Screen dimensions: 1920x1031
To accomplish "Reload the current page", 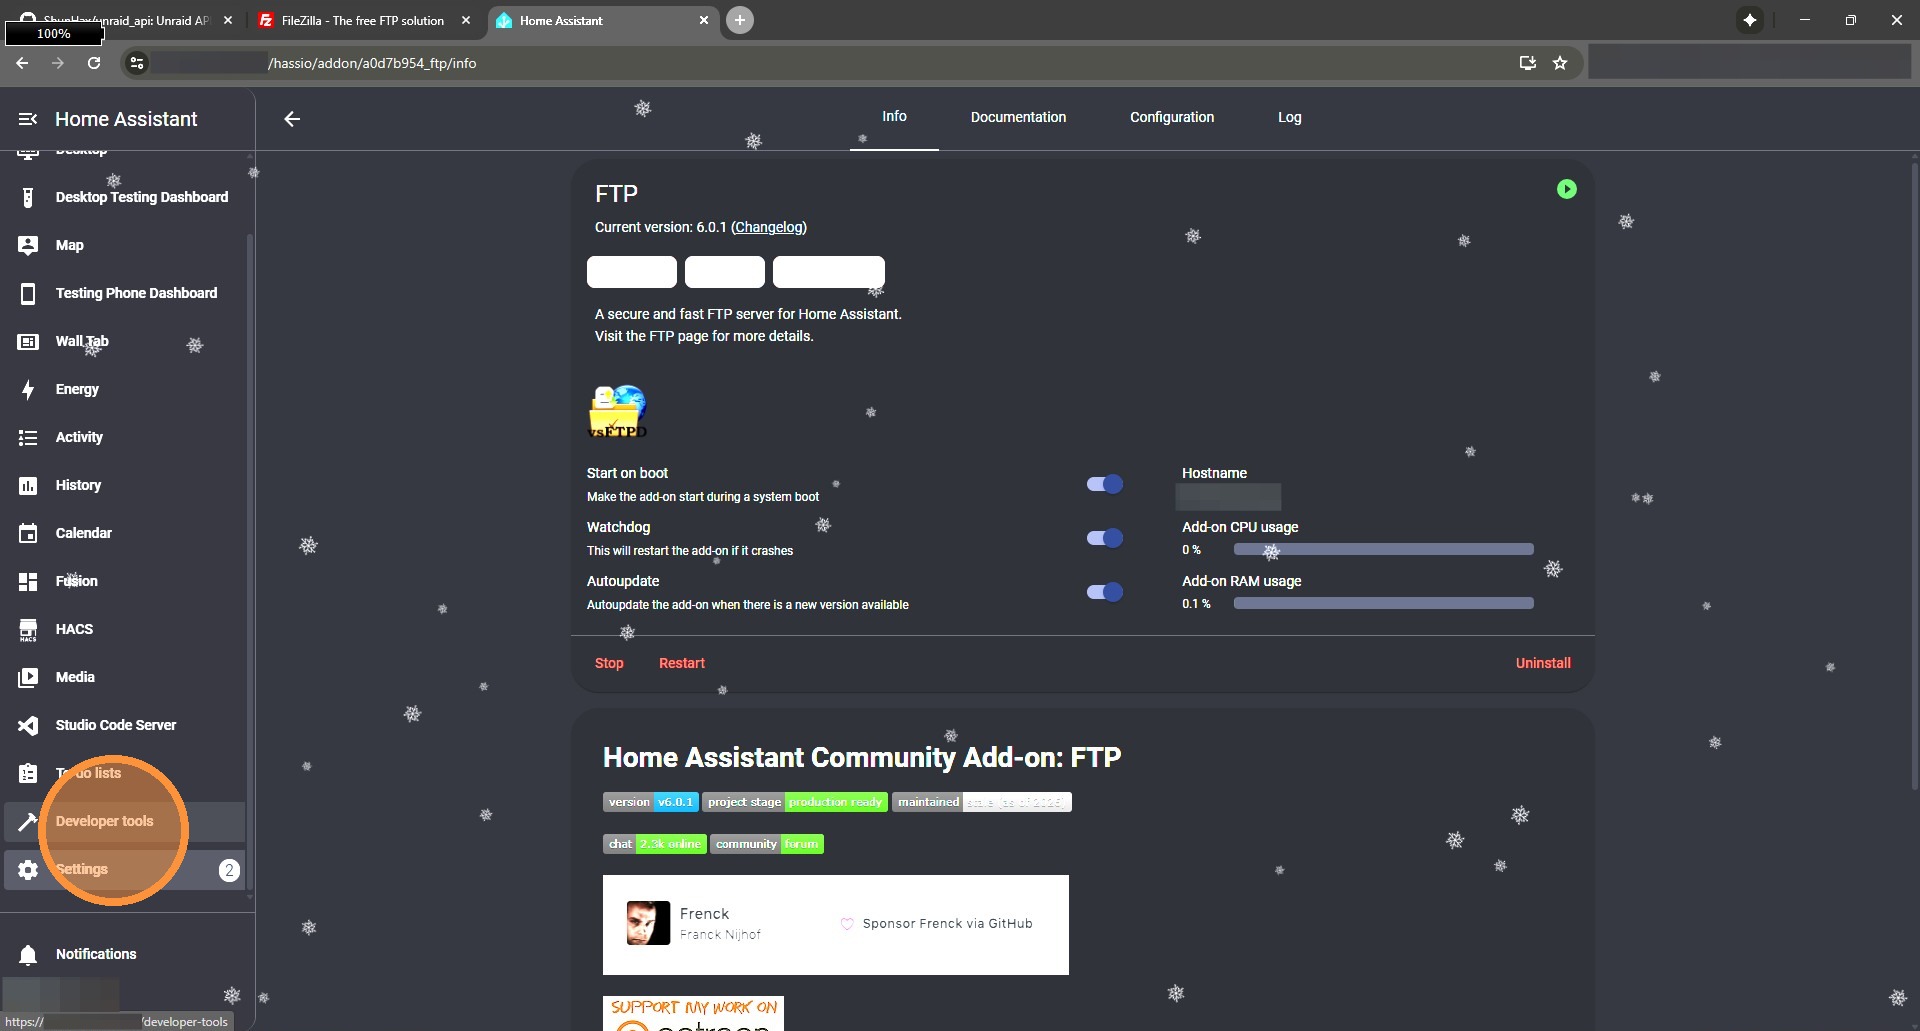I will click(94, 63).
